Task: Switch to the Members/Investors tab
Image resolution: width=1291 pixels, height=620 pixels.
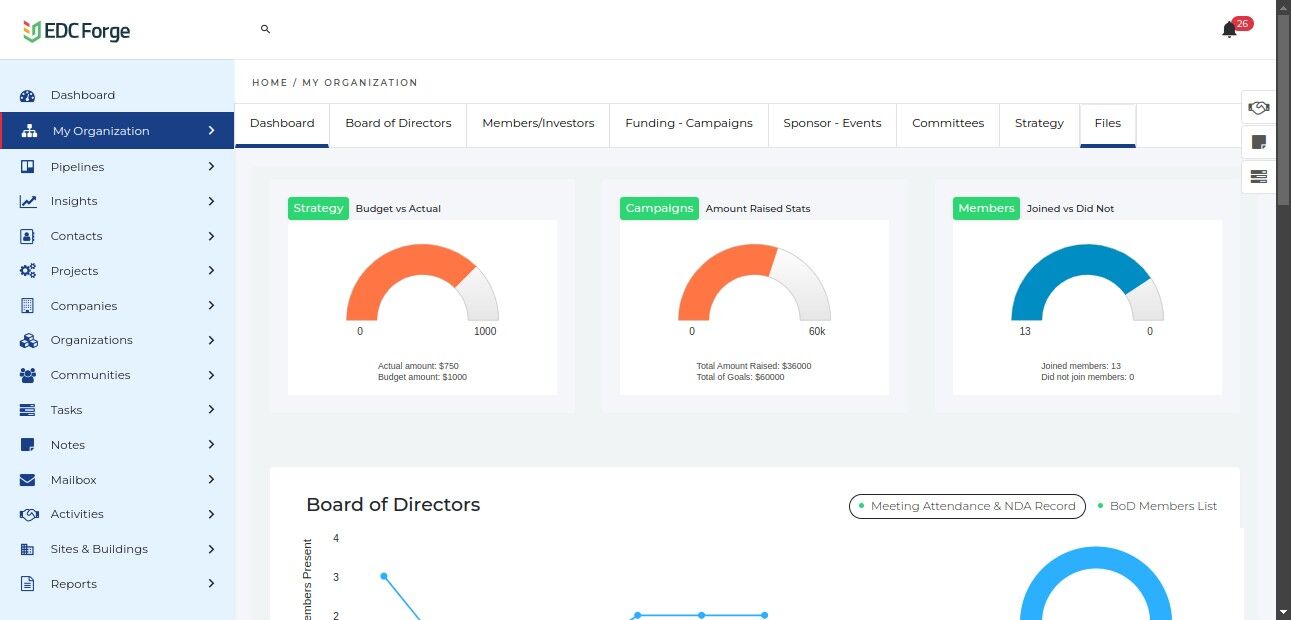Action: tap(538, 124)
